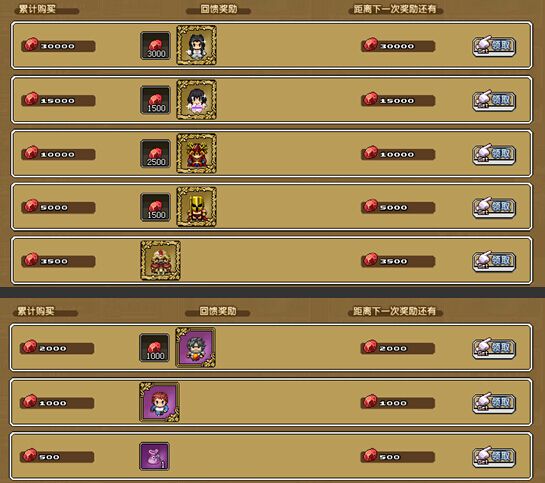View purple-dress girl character card
Image resolution: width=545 pixels, height=483 pixels.
(x=196, y=100)
